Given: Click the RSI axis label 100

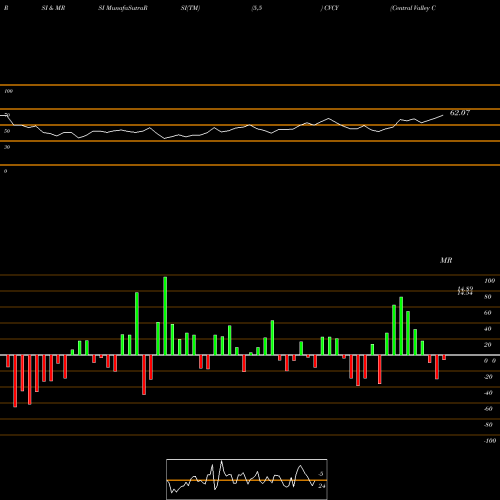Looking at the screenshot, I should [8, 91].
